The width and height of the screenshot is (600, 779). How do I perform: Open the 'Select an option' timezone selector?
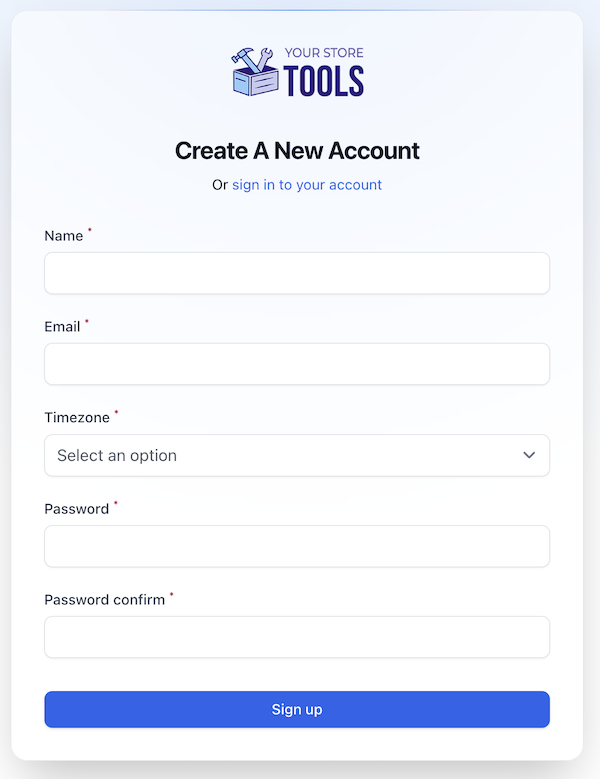(297, 456)
